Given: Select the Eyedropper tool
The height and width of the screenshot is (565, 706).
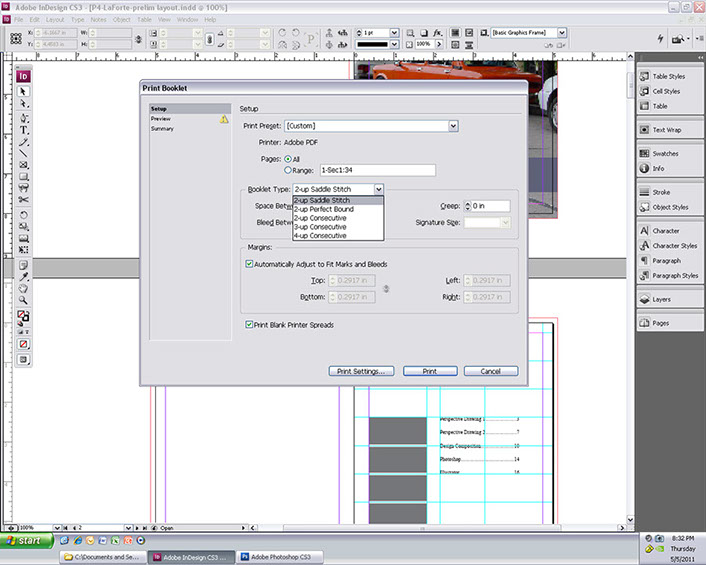Looking at the screenshot, I should tap(23, 277).
